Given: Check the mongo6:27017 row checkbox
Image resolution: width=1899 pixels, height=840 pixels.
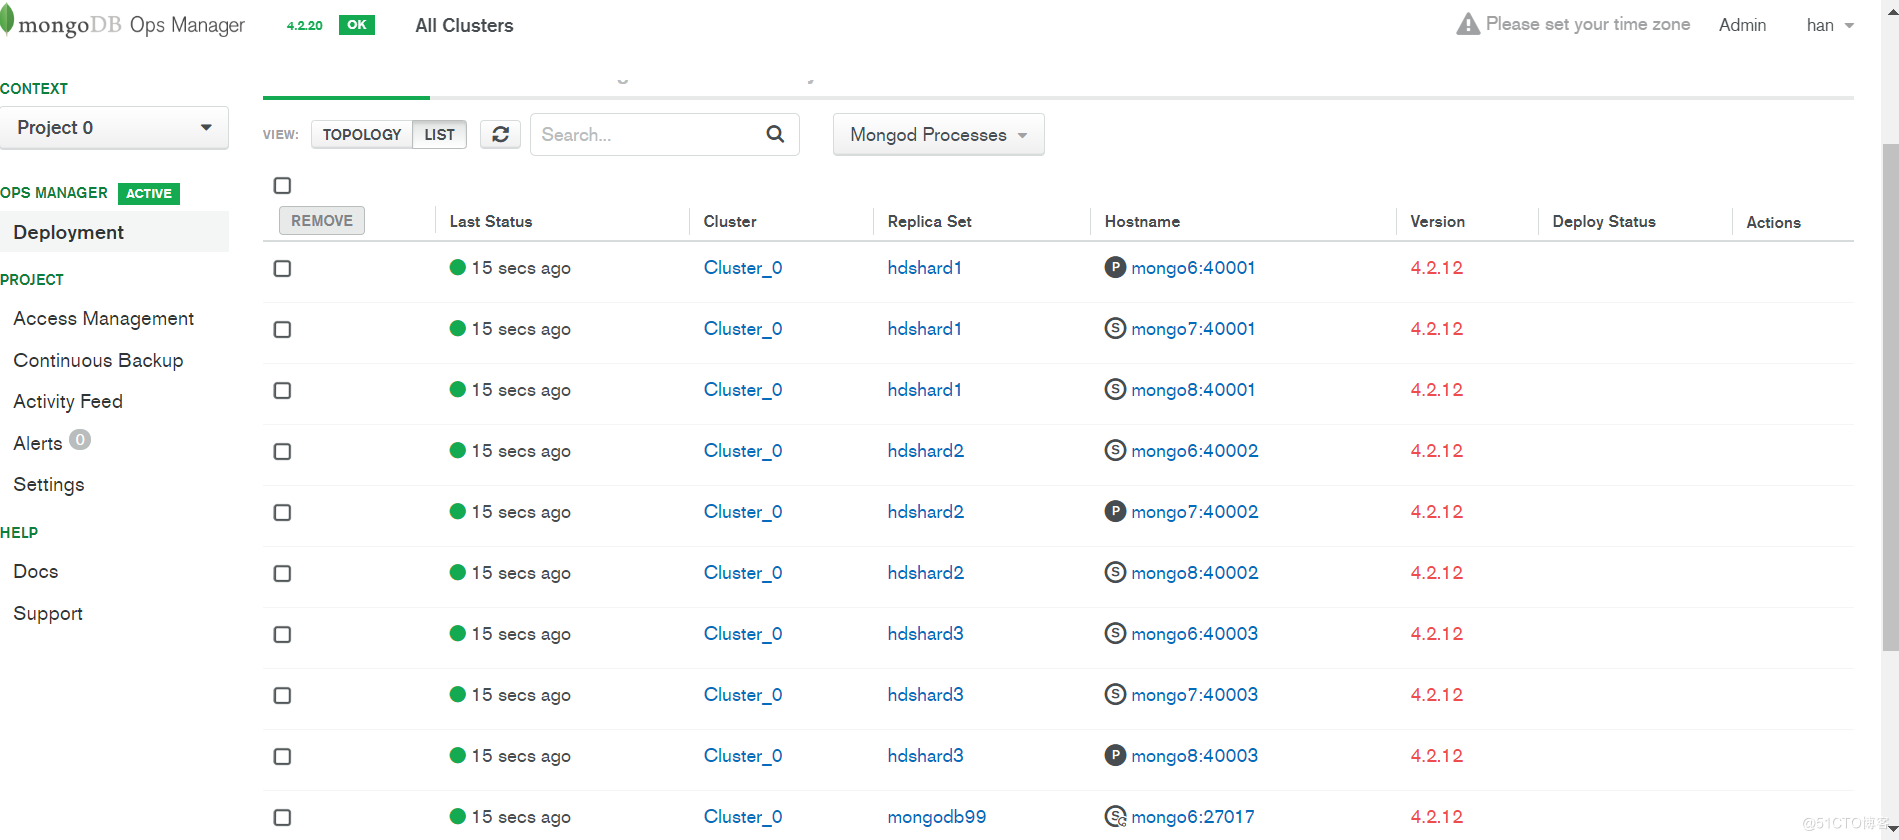Looking at the screenshot, I should tap(282, 817).
